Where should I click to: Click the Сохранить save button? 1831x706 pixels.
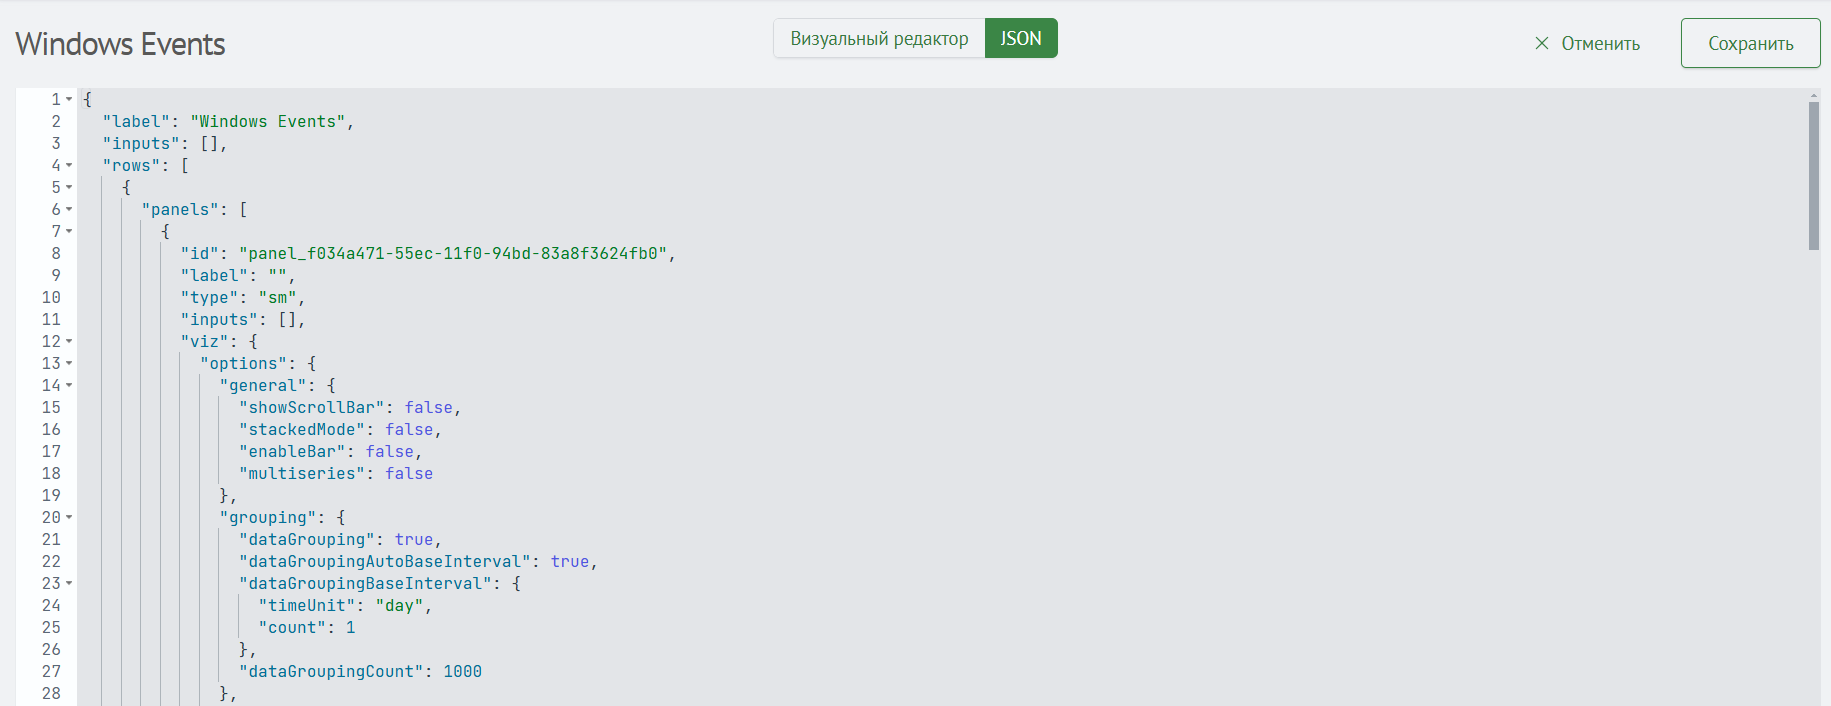pyautogui.click(x=1750, y=43)
